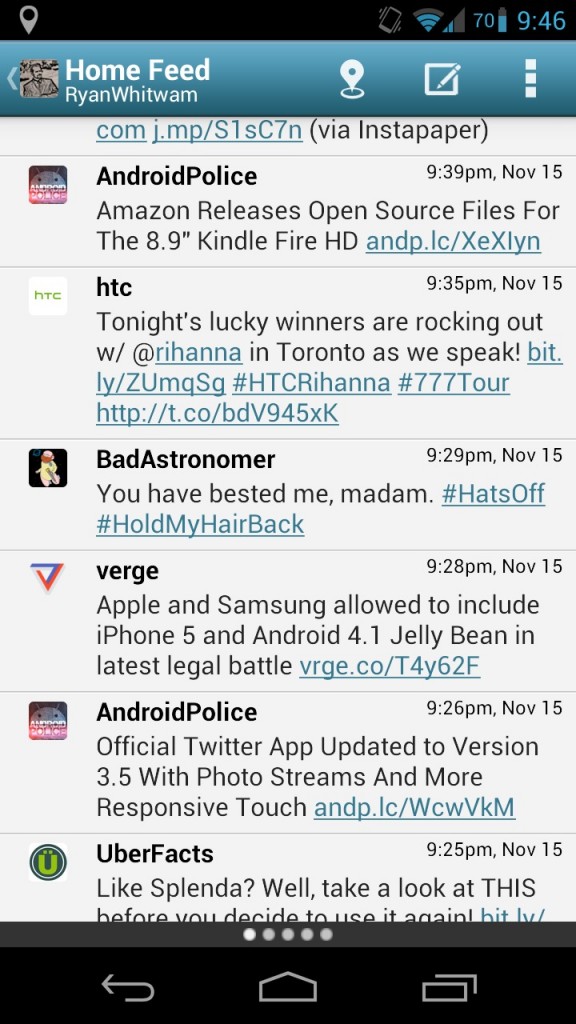Open the recent apps navigation button
This screenshot has height=1024, width=576.
click(449, 987)
